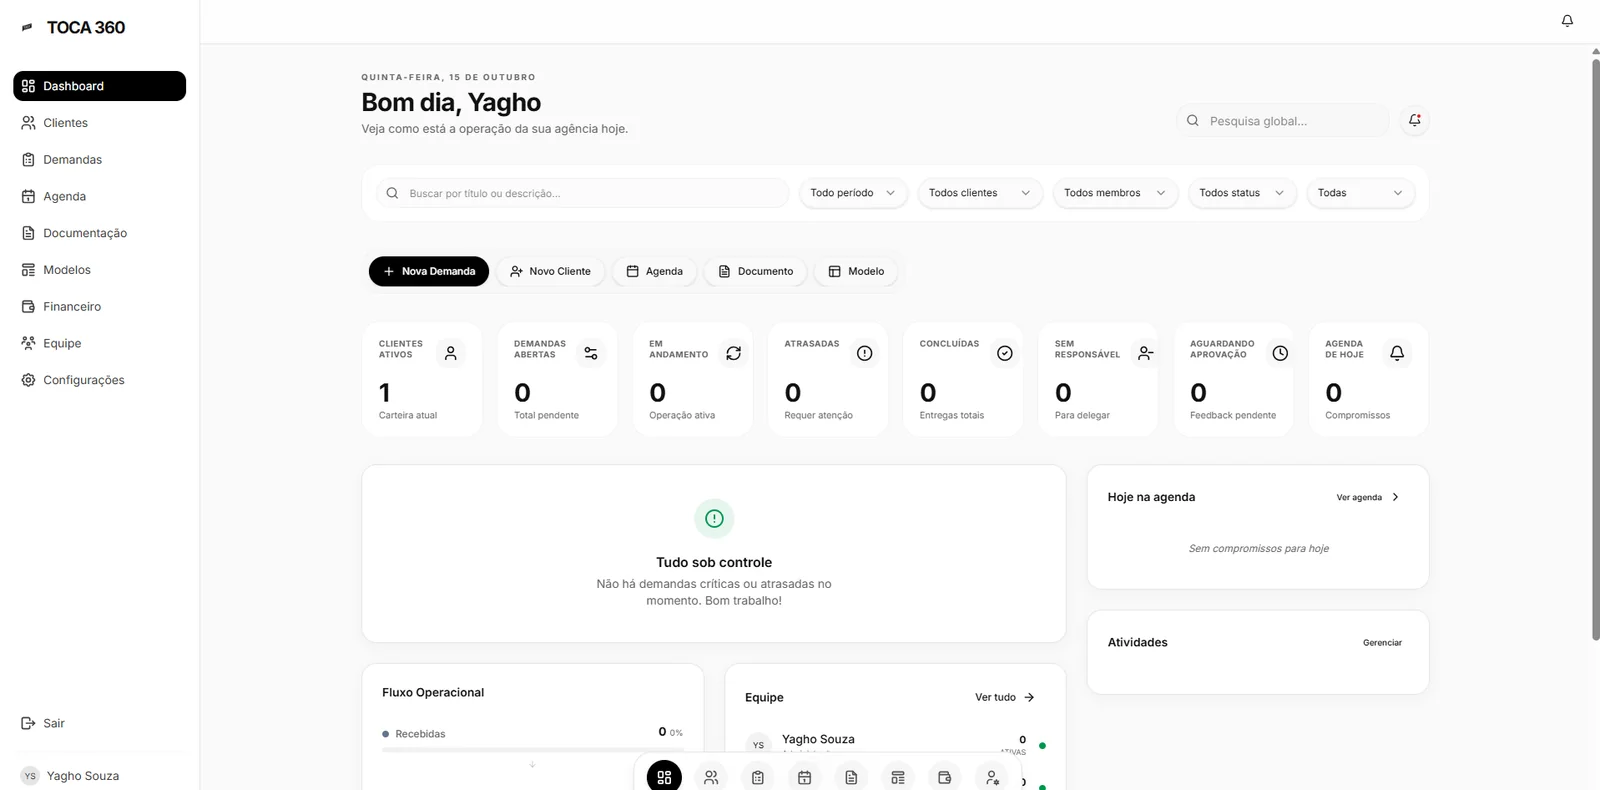Open Ver tudo in the Equipe card
This screenshot has height=790, width=1600.
pyautogui.click(x=1005, y=697)
